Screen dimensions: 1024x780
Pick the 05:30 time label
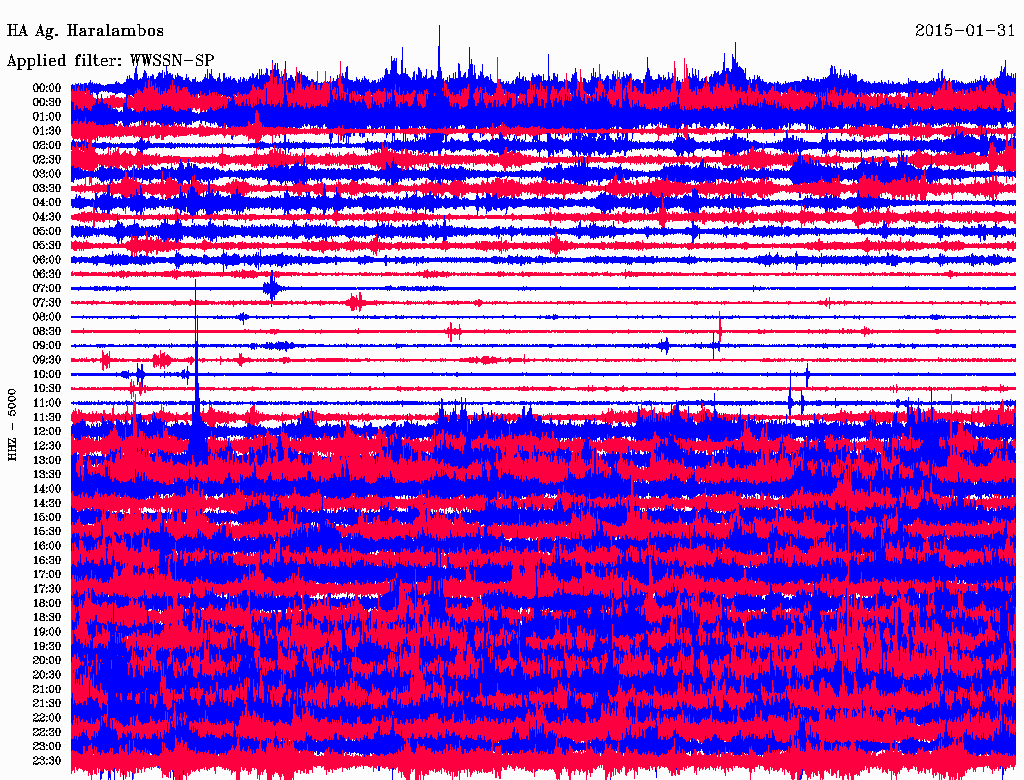click(47, 245)
